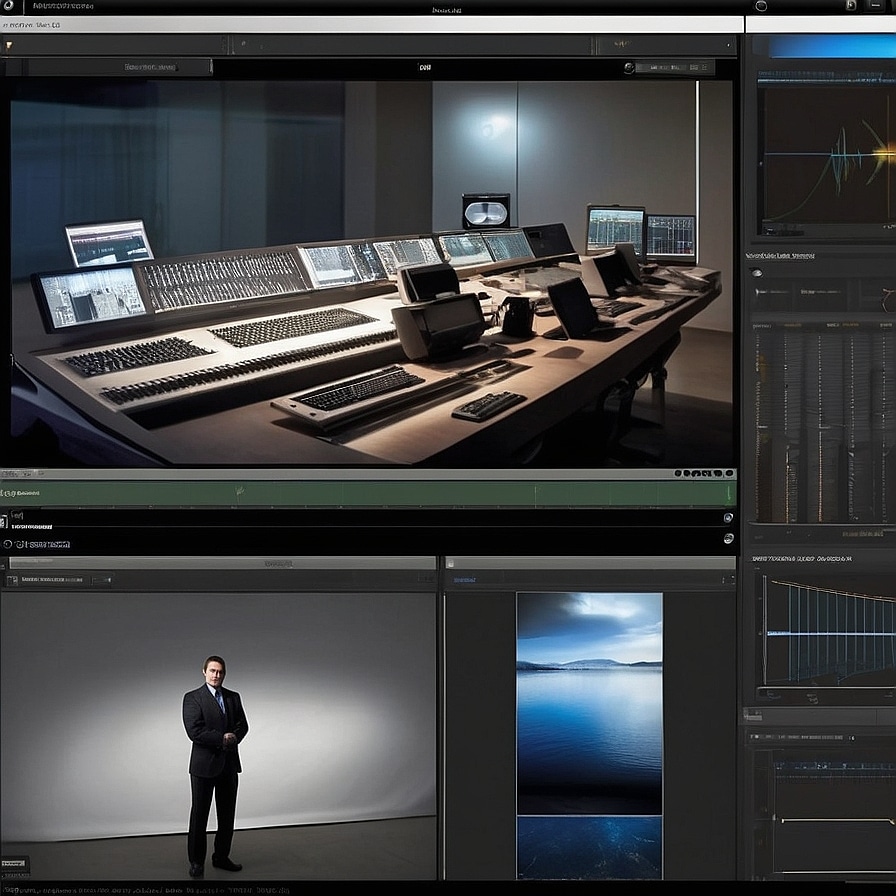Click small oval icon atop right mixer panel

[x=757, y=272]
